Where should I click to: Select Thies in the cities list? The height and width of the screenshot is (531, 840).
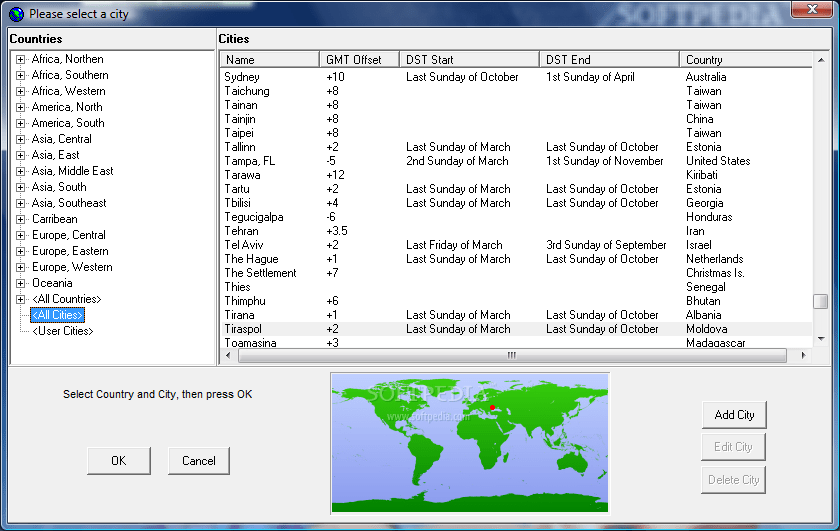point(237,287)
